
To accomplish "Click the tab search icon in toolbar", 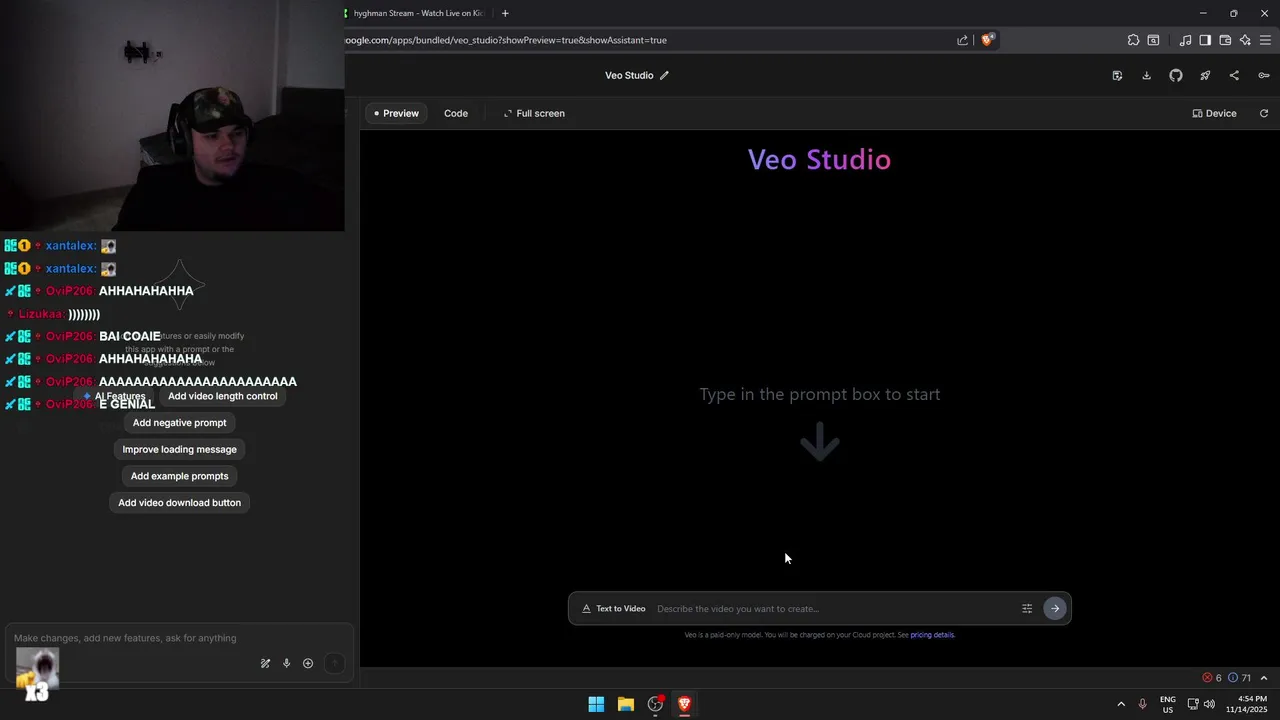I will pos(1153,40).
